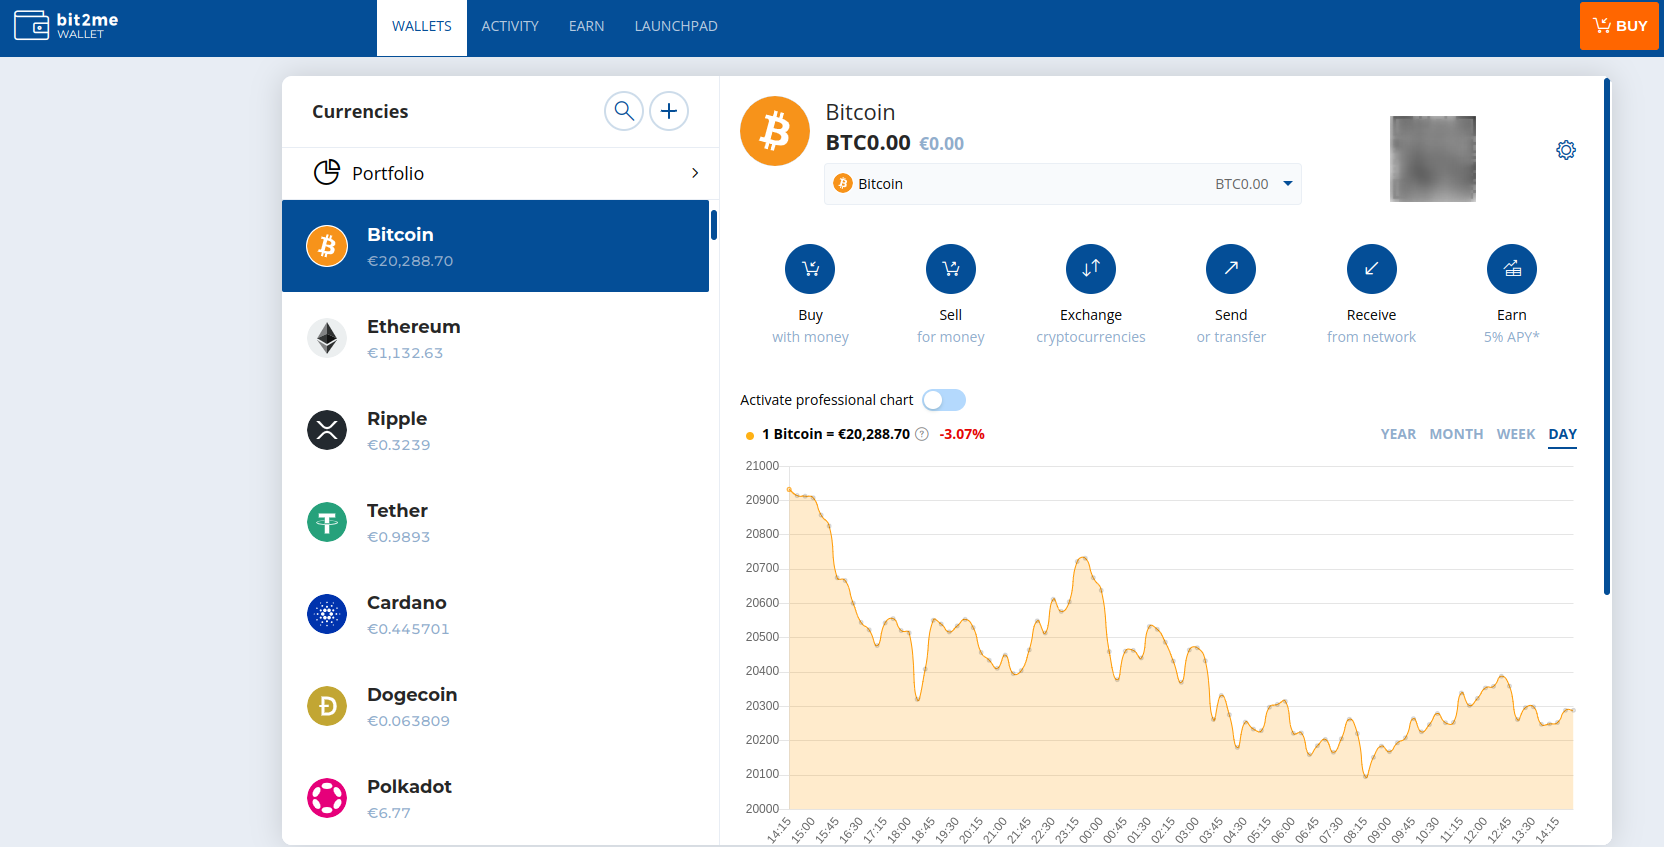Screen dimensions: 1664x847
Task: Click the €0.00 balance value in header
Action: click(x=942, y=144)
